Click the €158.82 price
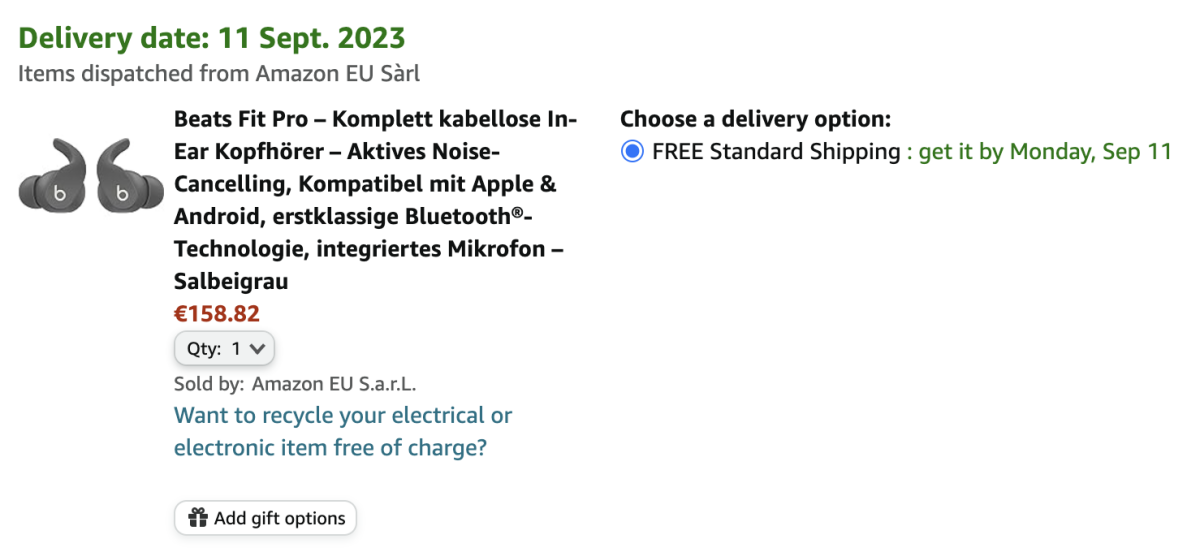 [x=217, y=314]
